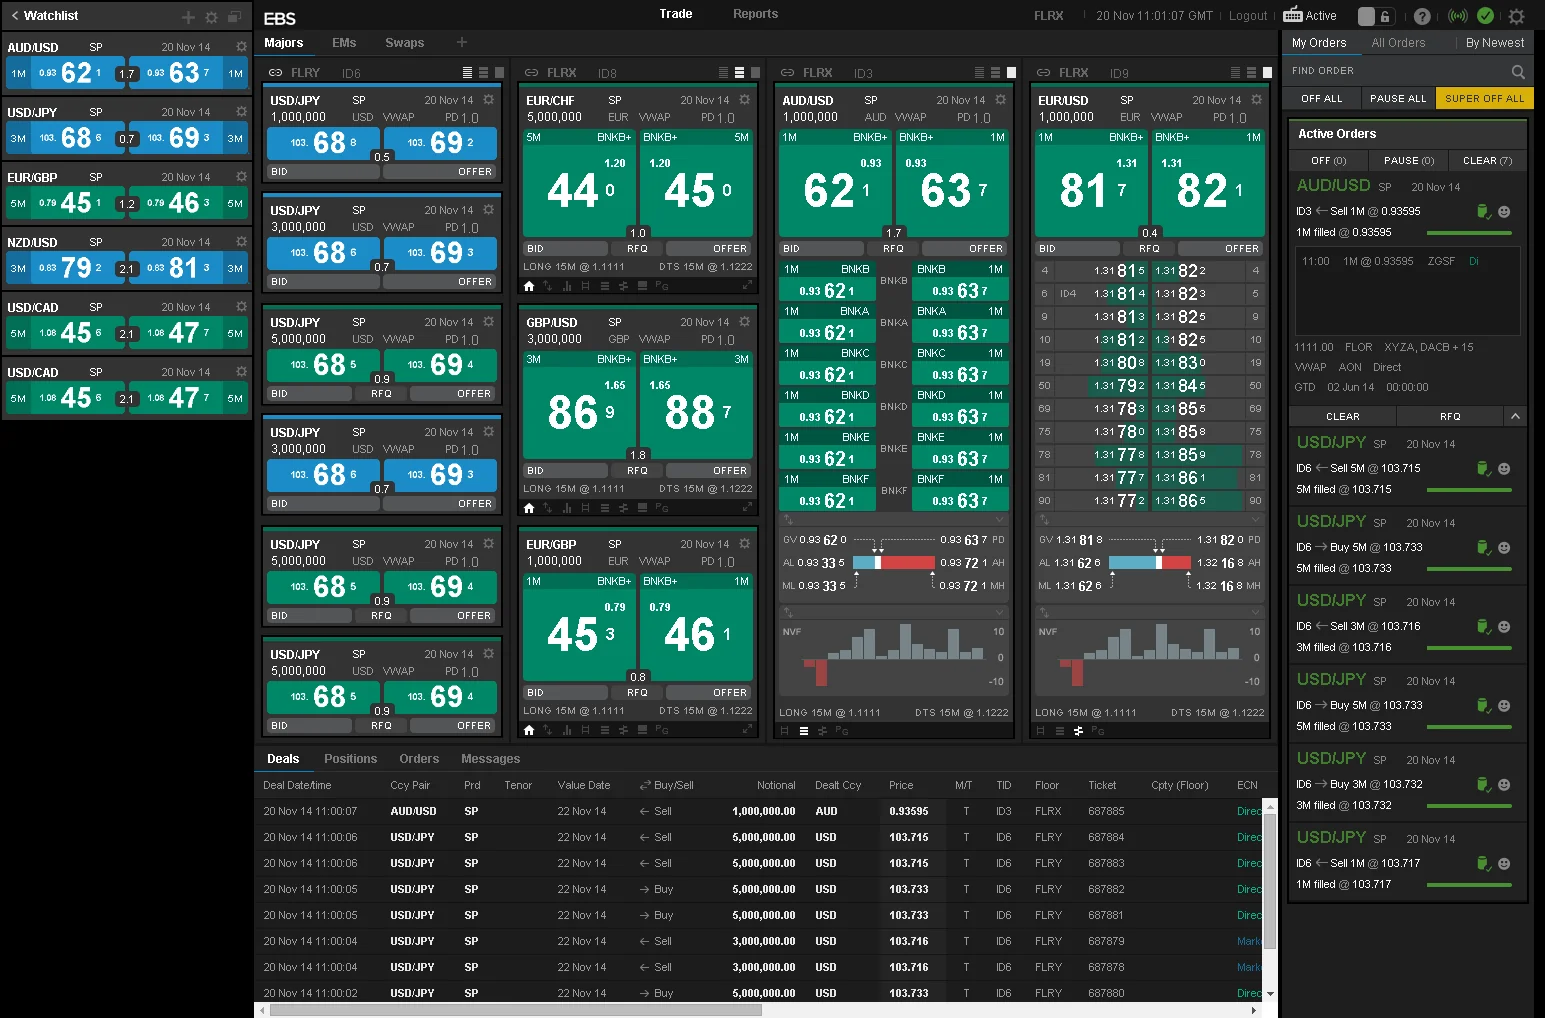Image resolution: width=1545 pixels, height=1018 pixels.
Task: Collapse the AUD/USD order details chevron
Action: [x=1515, y=416]
